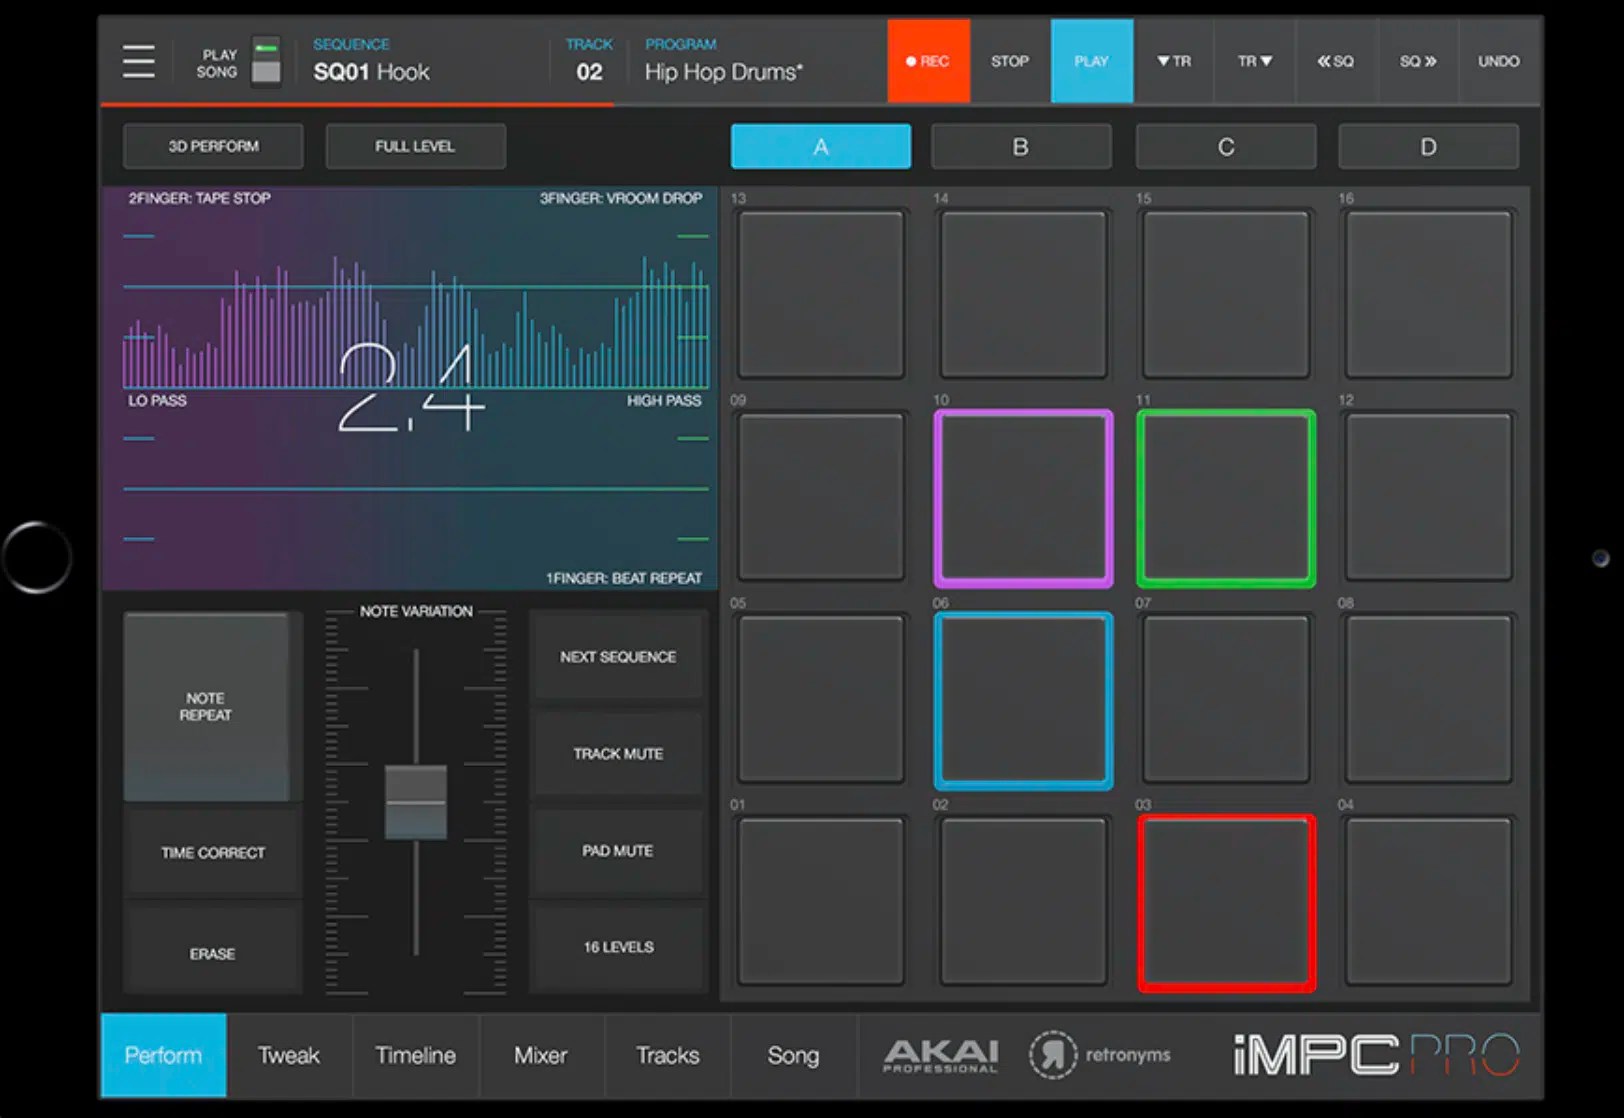
Task: Open the SQ01 Hook sequence selector
Action: [371, 72]
